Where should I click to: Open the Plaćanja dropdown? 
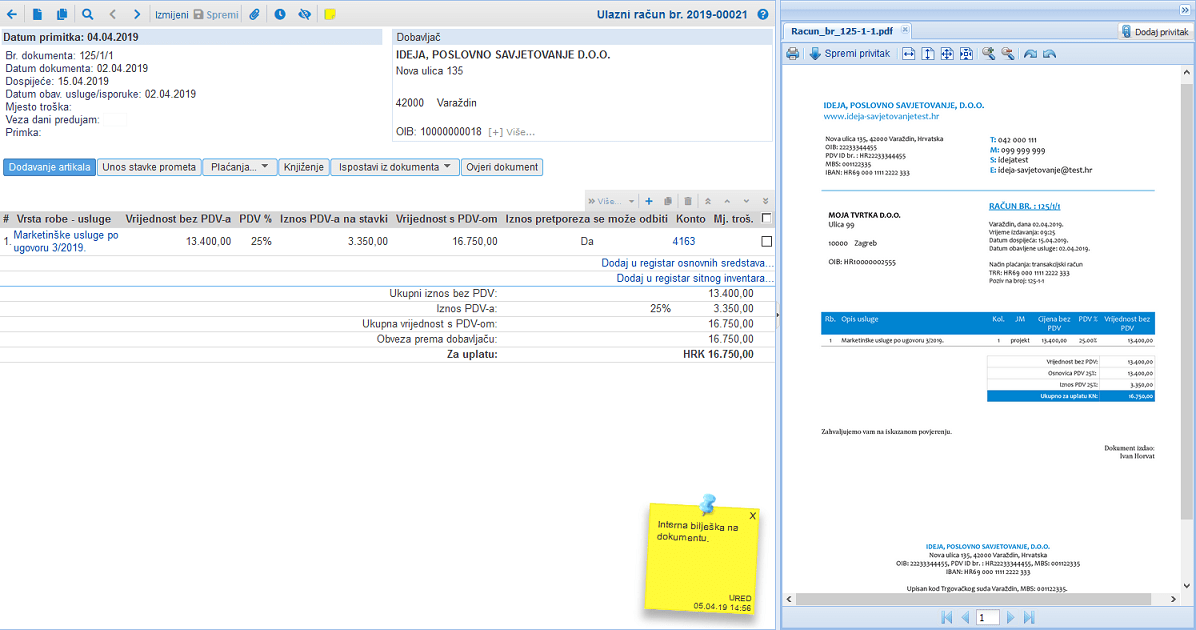coord(240,167)
